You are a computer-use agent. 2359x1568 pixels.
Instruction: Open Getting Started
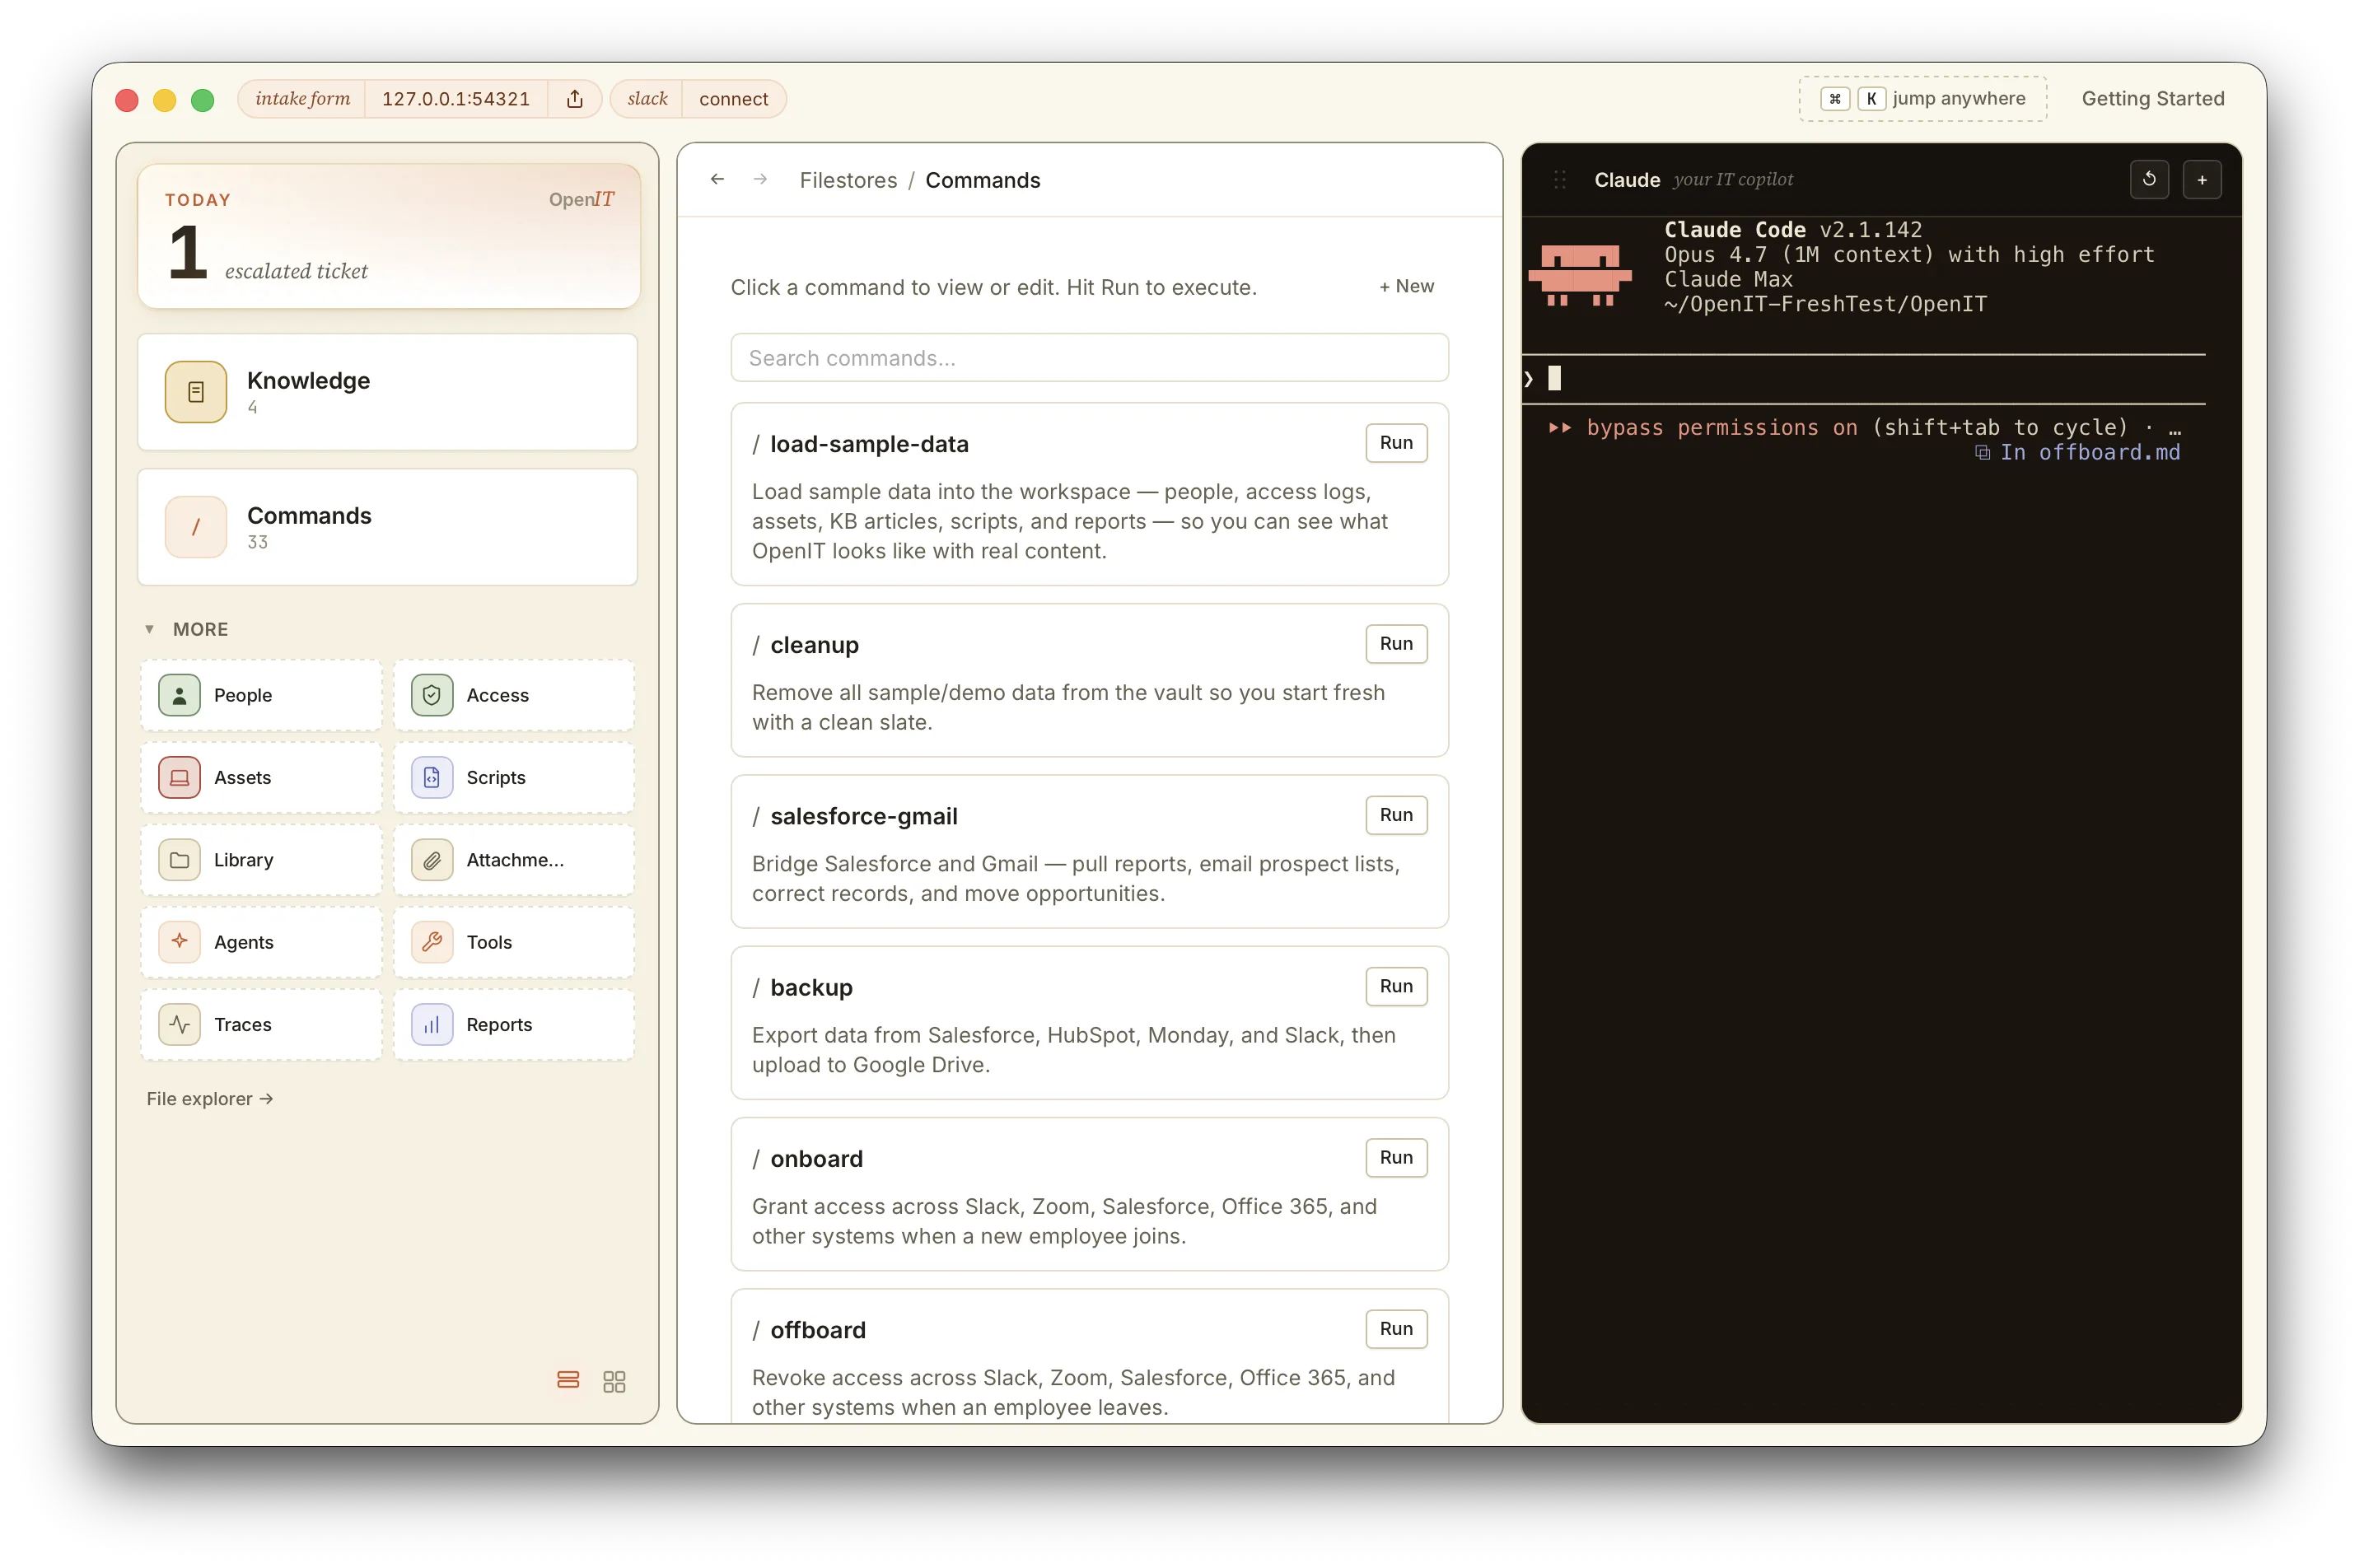click(2152, 98)
